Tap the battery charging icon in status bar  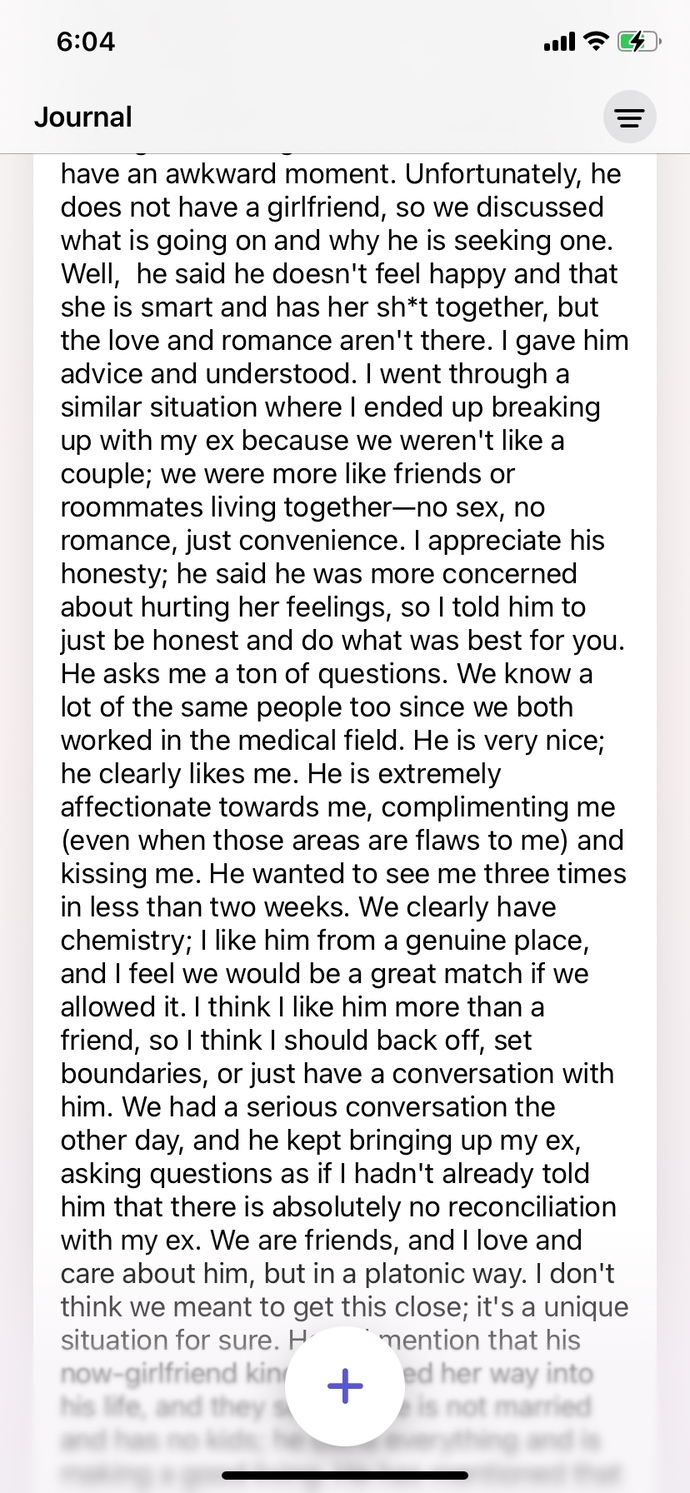pos(639,42)
